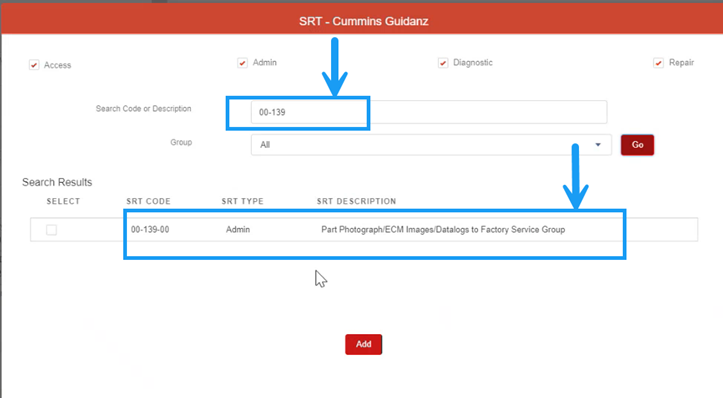723x398 pixels.
Task: Uncheck the Repair checkbox
Action: (x=658, y=63)
